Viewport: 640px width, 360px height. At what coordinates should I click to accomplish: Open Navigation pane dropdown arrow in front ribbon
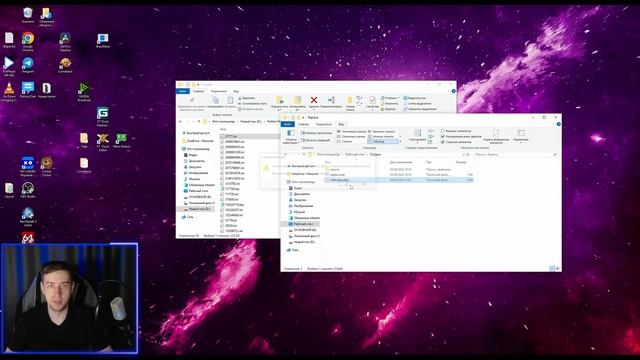pos(298,143)
